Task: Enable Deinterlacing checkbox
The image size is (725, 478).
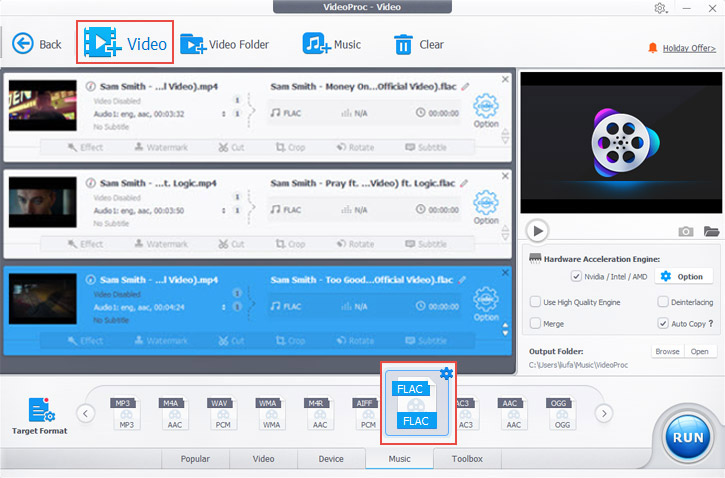Action: pos(663,302)
